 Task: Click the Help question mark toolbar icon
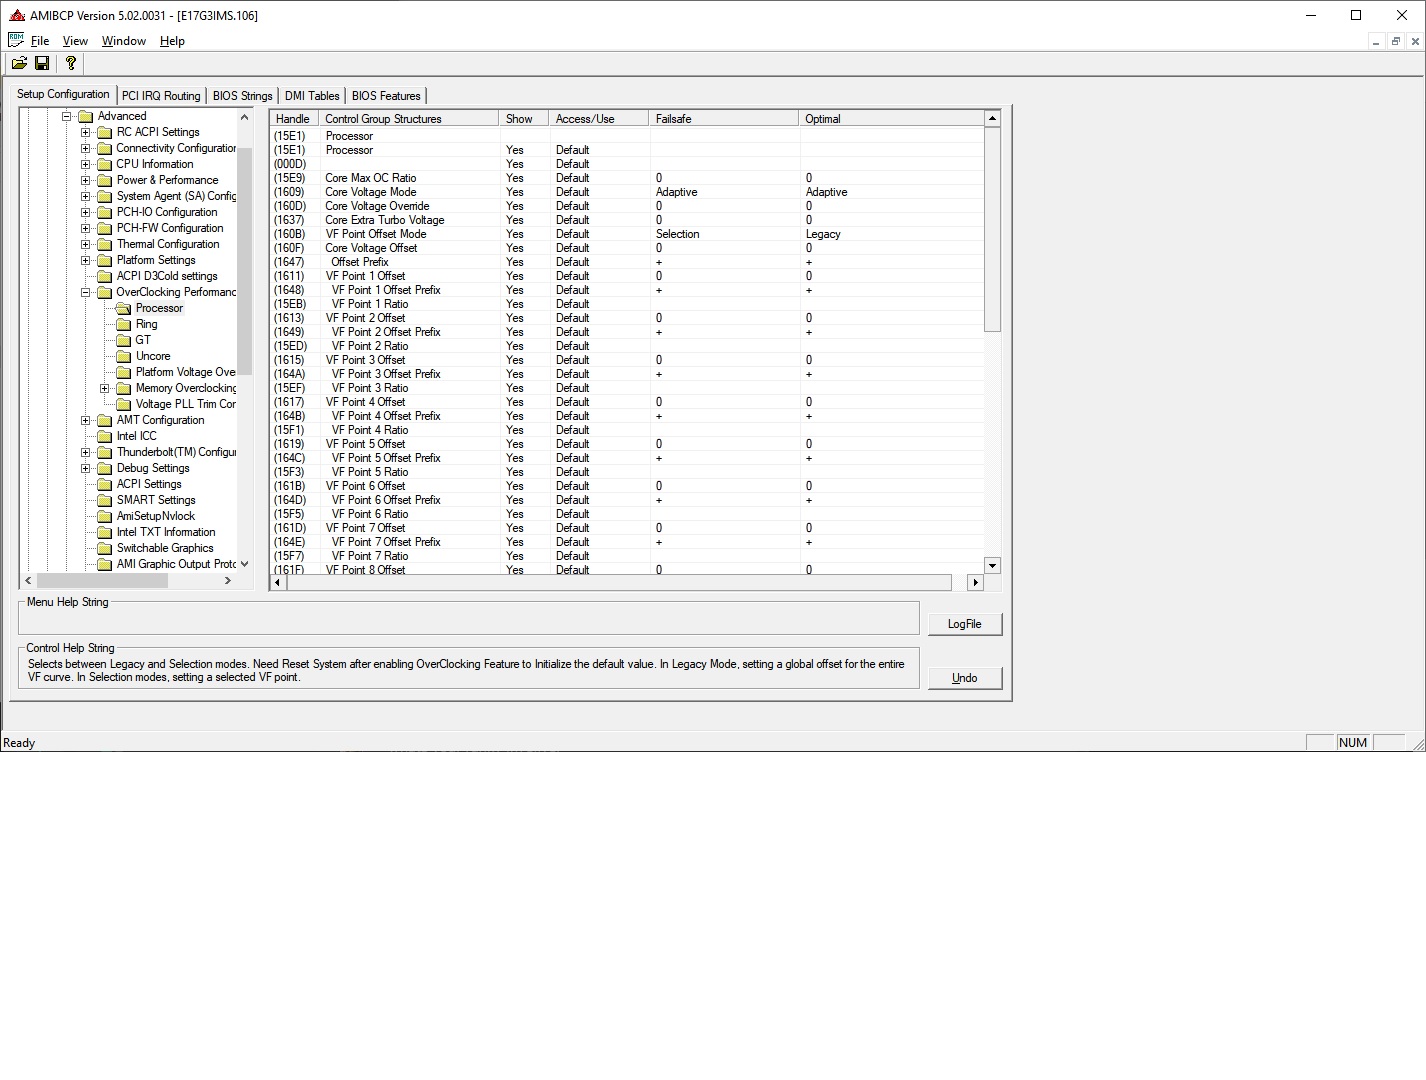click(x=70, y=63)
